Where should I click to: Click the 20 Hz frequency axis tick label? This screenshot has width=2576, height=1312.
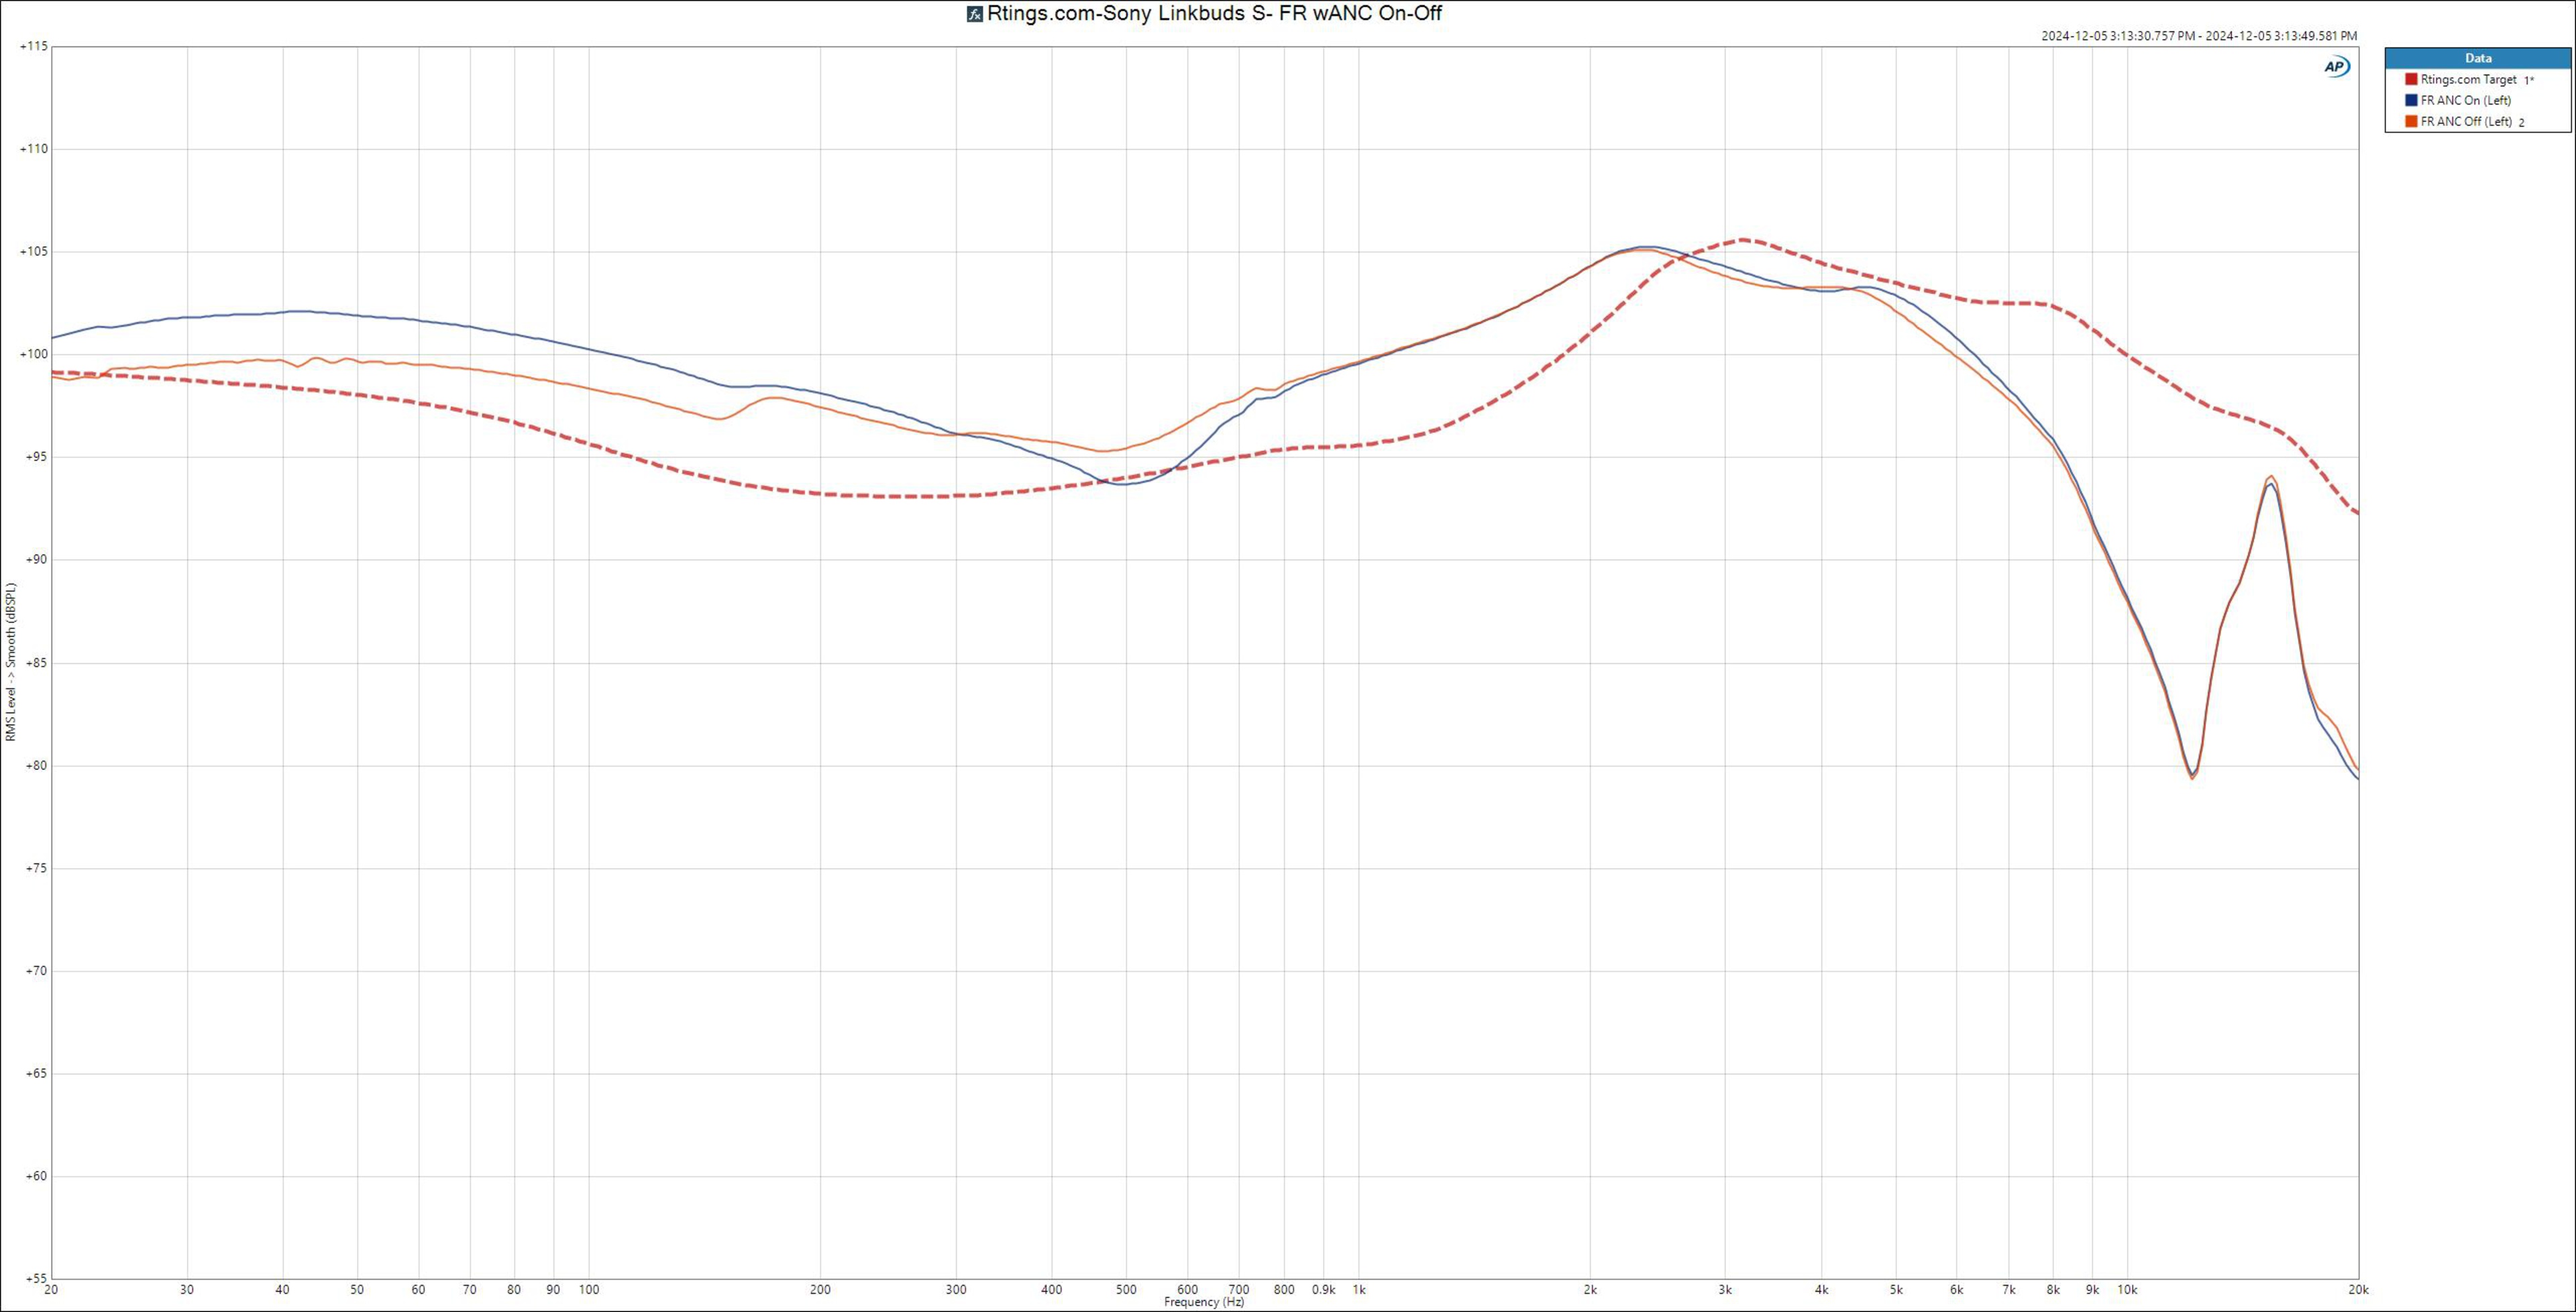(x=52, y=1290)
